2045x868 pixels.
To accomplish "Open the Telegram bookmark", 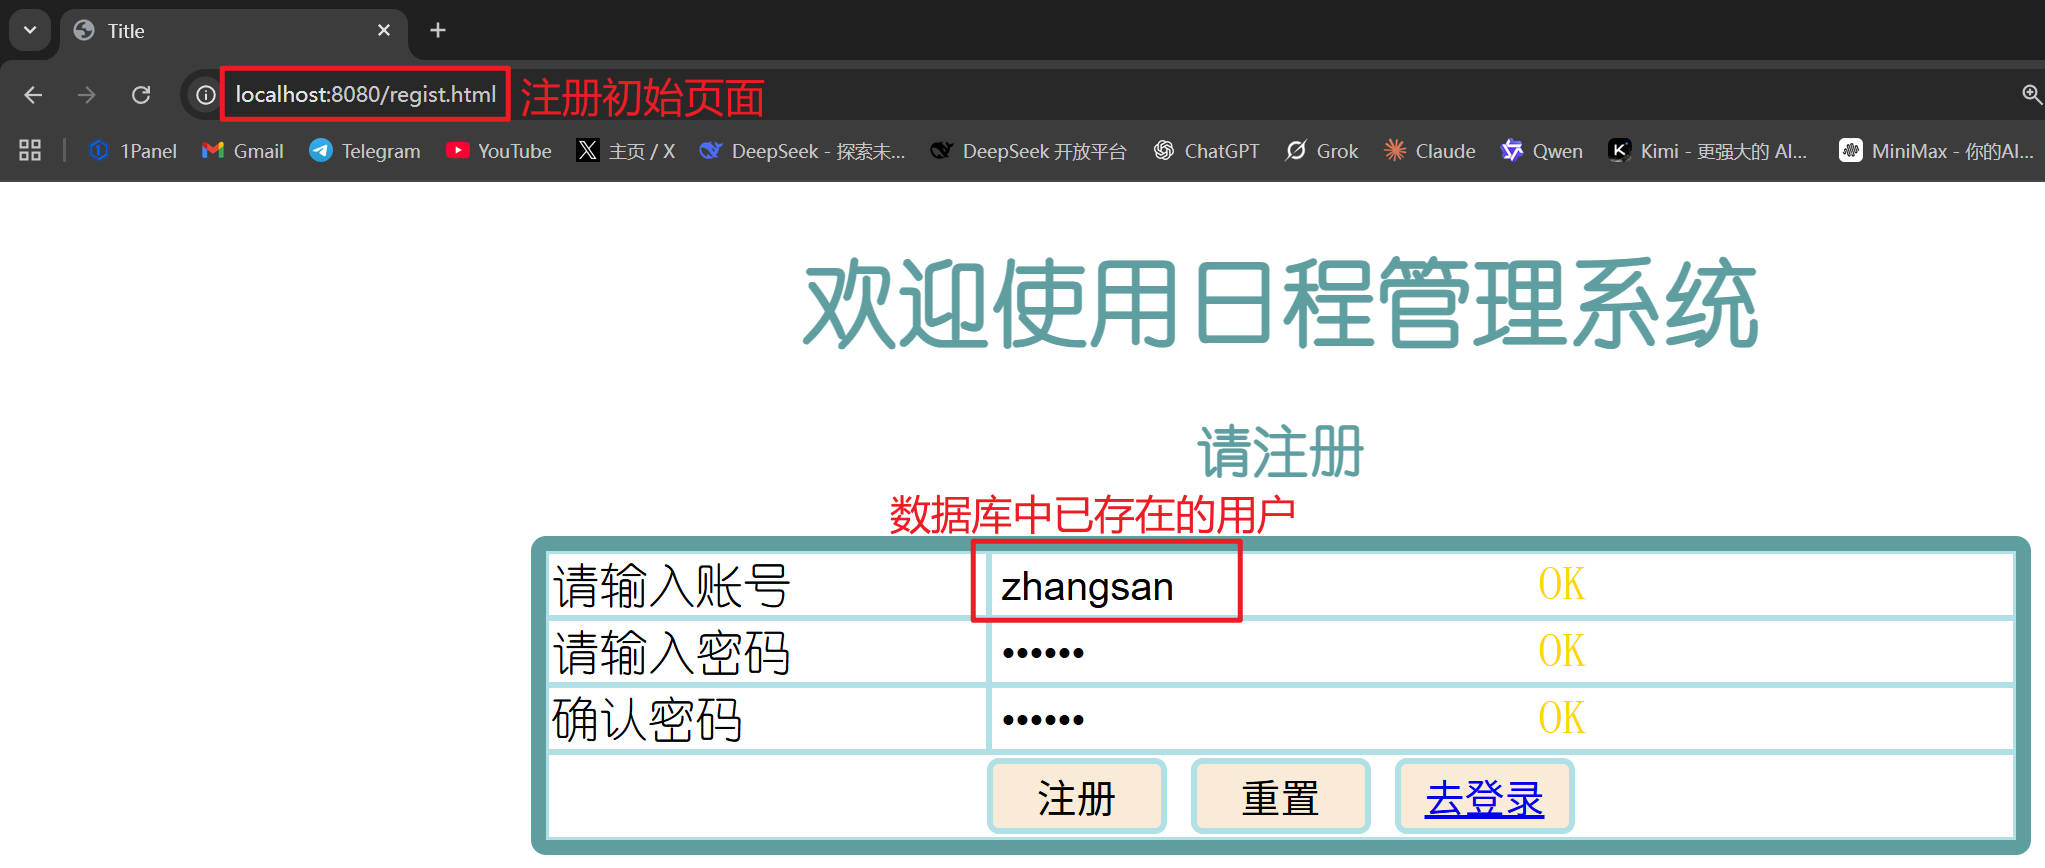I will [x=365, y=151].
